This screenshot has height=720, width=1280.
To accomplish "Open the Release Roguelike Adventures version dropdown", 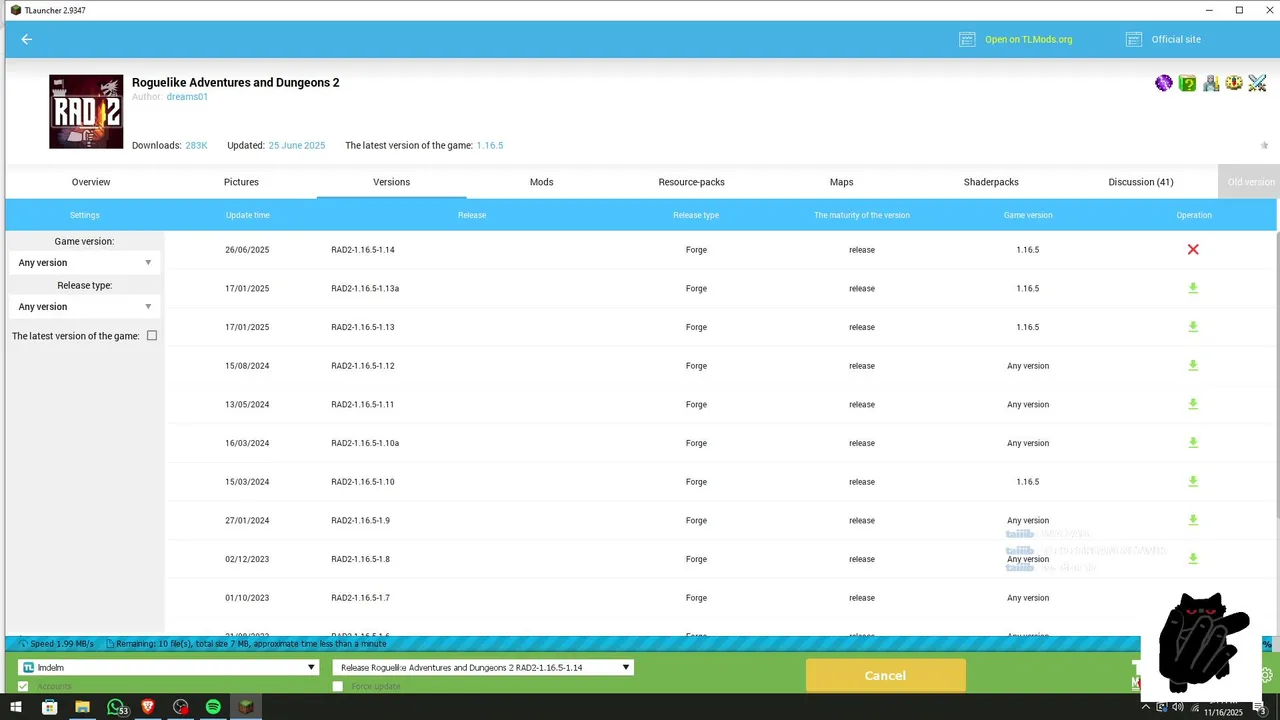I will [483, 667].
